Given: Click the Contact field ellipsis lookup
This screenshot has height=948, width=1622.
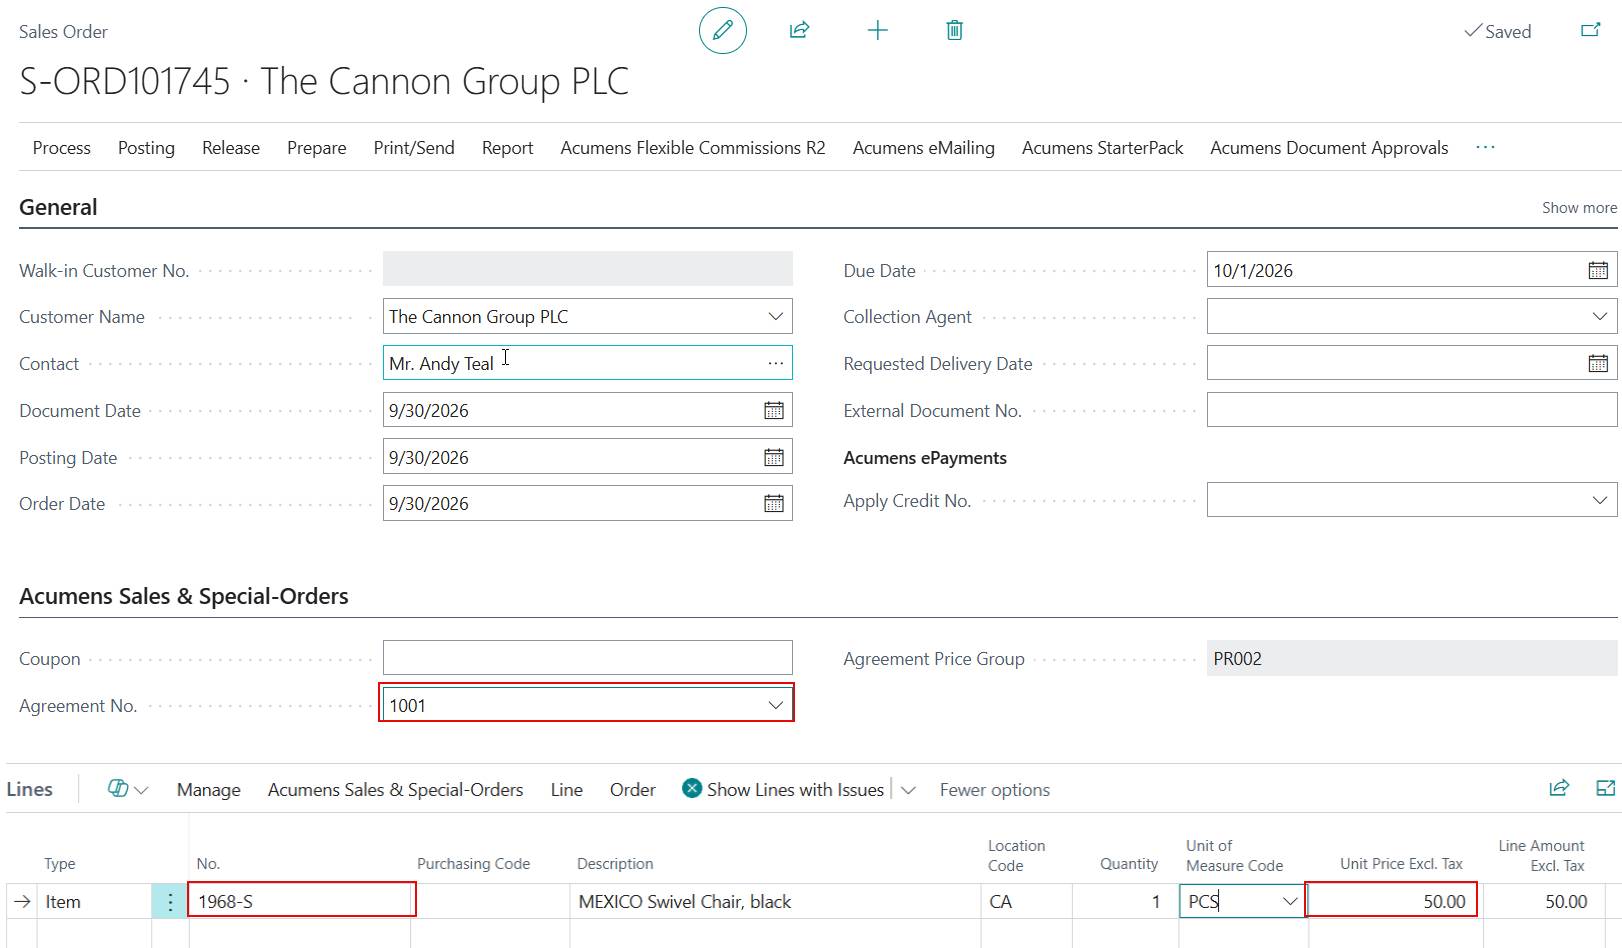Looking at the screenshot, I should tap(775, 363).
